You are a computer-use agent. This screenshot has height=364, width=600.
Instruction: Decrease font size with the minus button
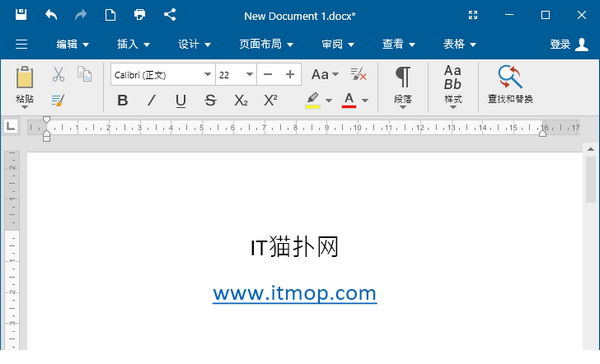268,74
